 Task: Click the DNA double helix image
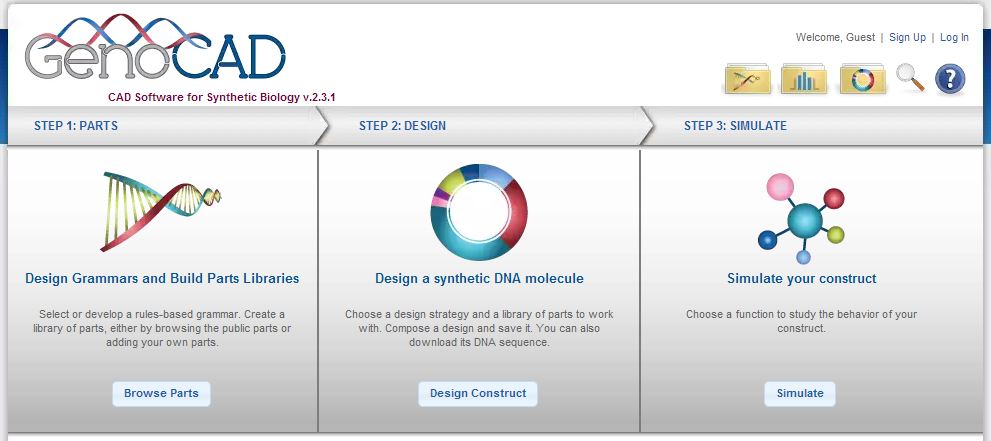click(x=161, y=212)
